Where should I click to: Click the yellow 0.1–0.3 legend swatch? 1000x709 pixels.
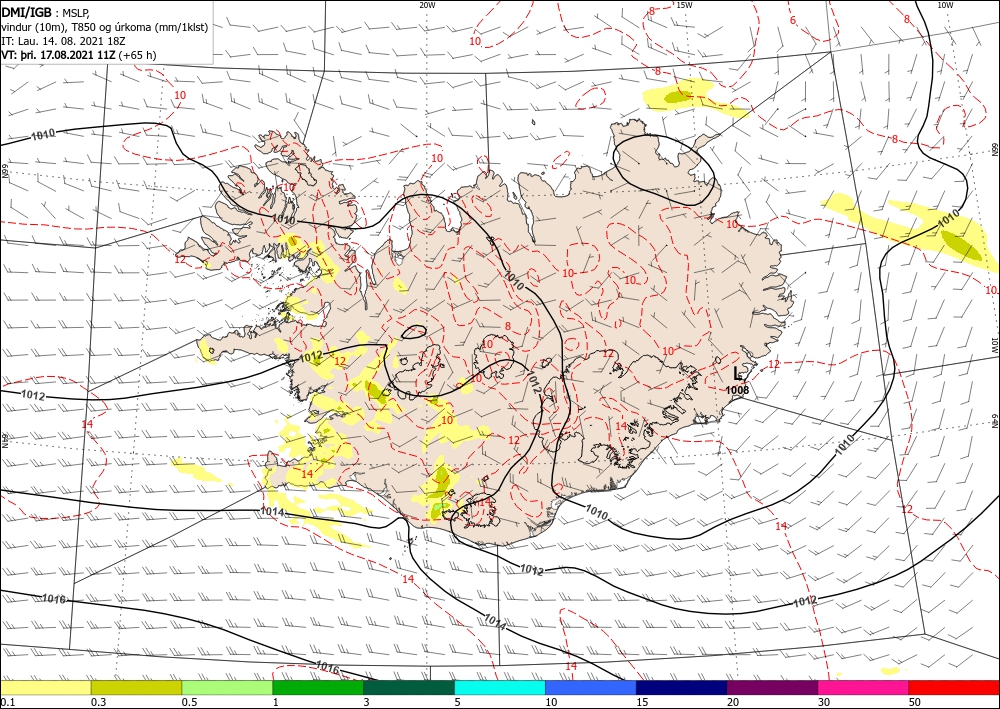[46, 687]
